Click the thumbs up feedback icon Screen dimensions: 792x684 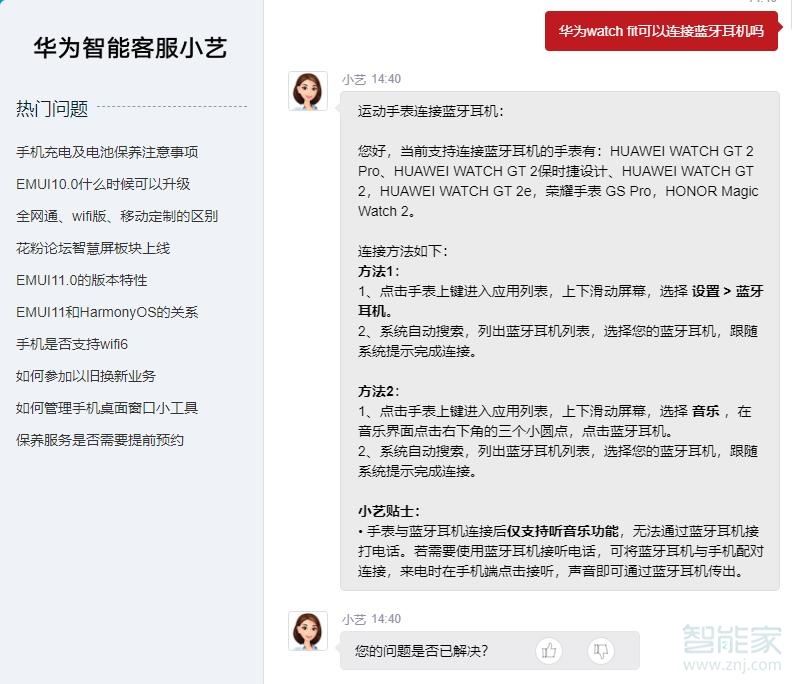pyautogui.click(x=548, y=651)
